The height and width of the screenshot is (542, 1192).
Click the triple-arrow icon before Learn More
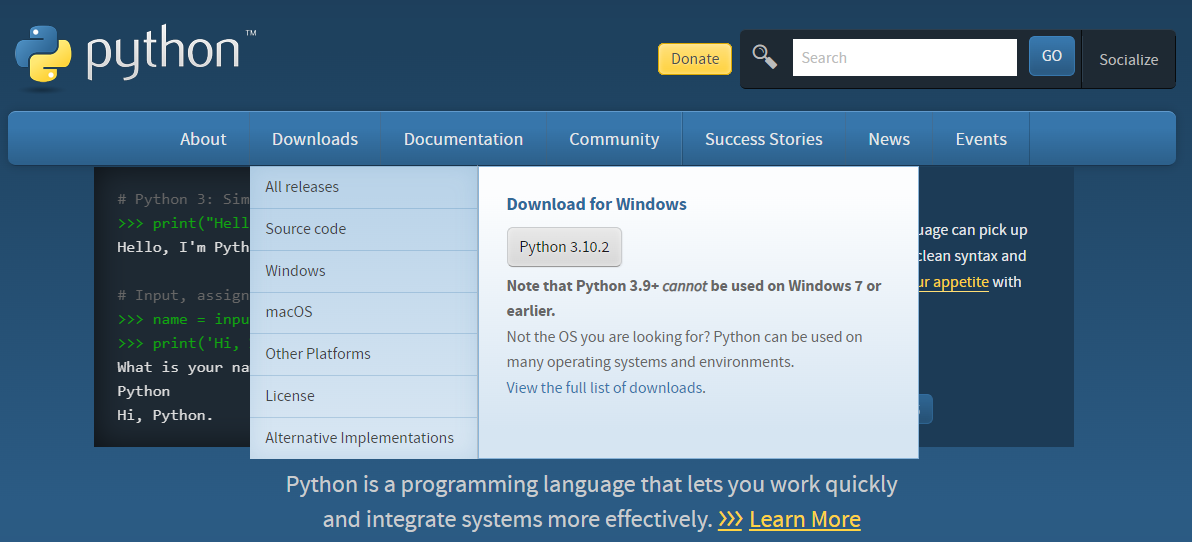coord(730,519)
